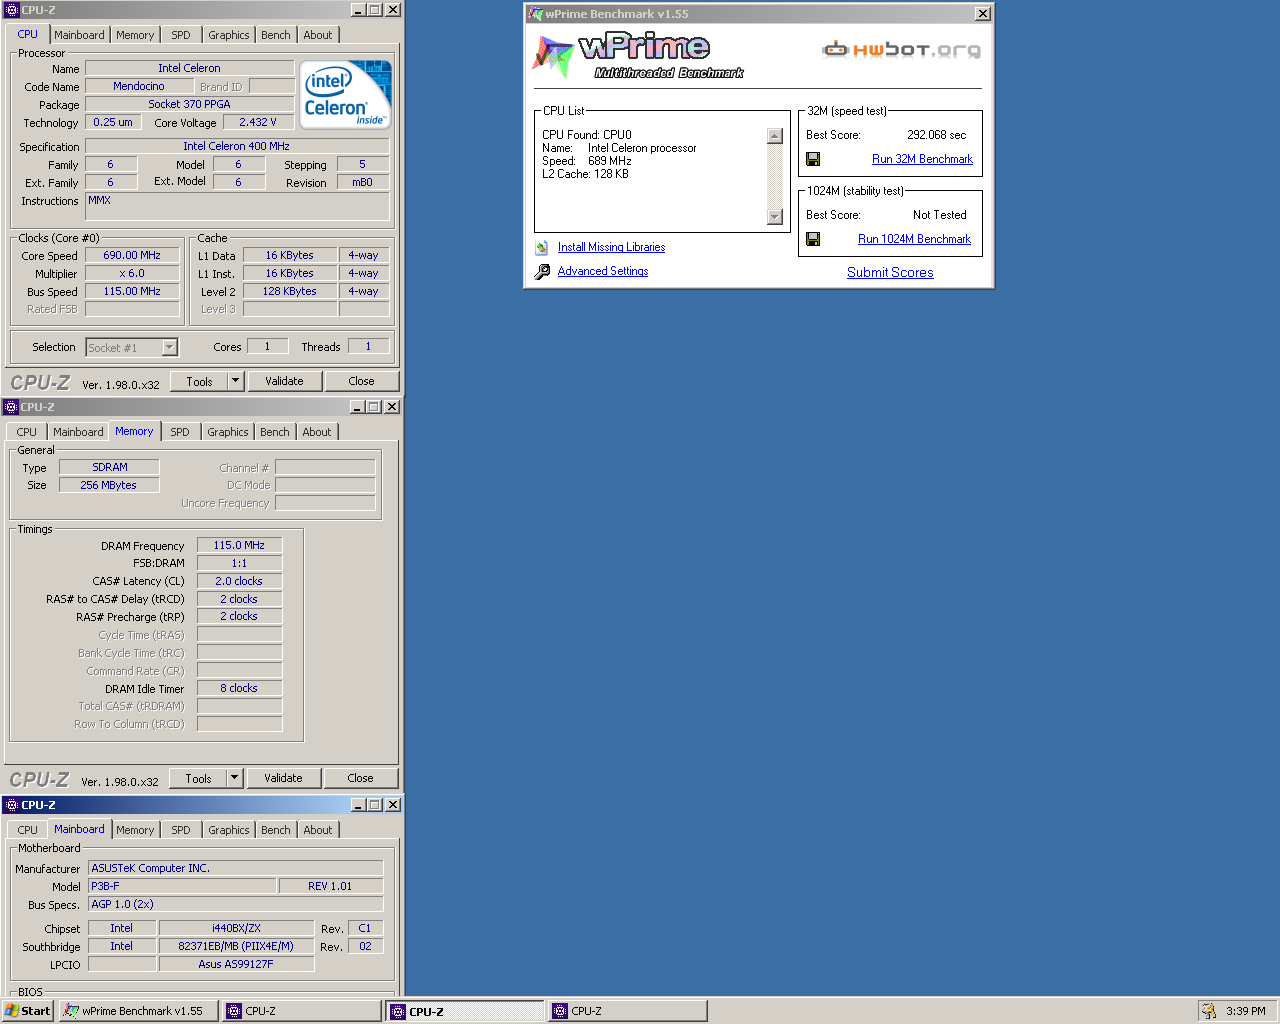Click the i440BX/ZX chipset field
Viewport: 1280px width, 1024px height.
coord(237,928)
